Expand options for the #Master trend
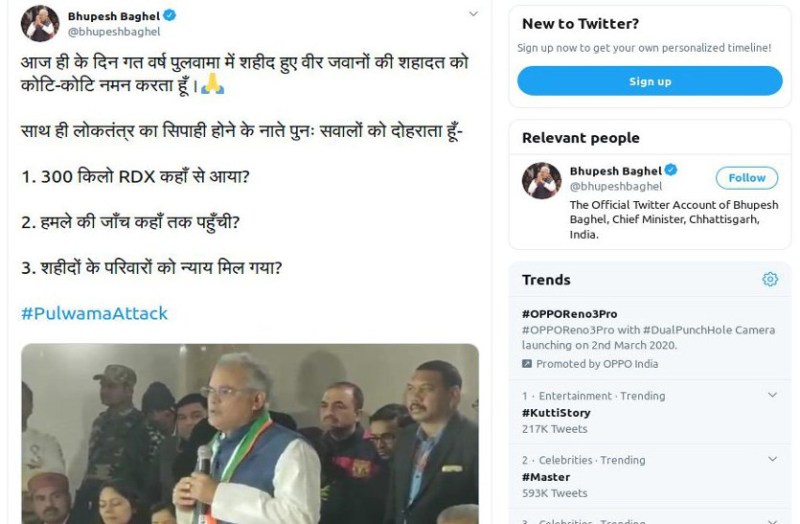Viewport: 800px width, 524px height. (772, 460)
